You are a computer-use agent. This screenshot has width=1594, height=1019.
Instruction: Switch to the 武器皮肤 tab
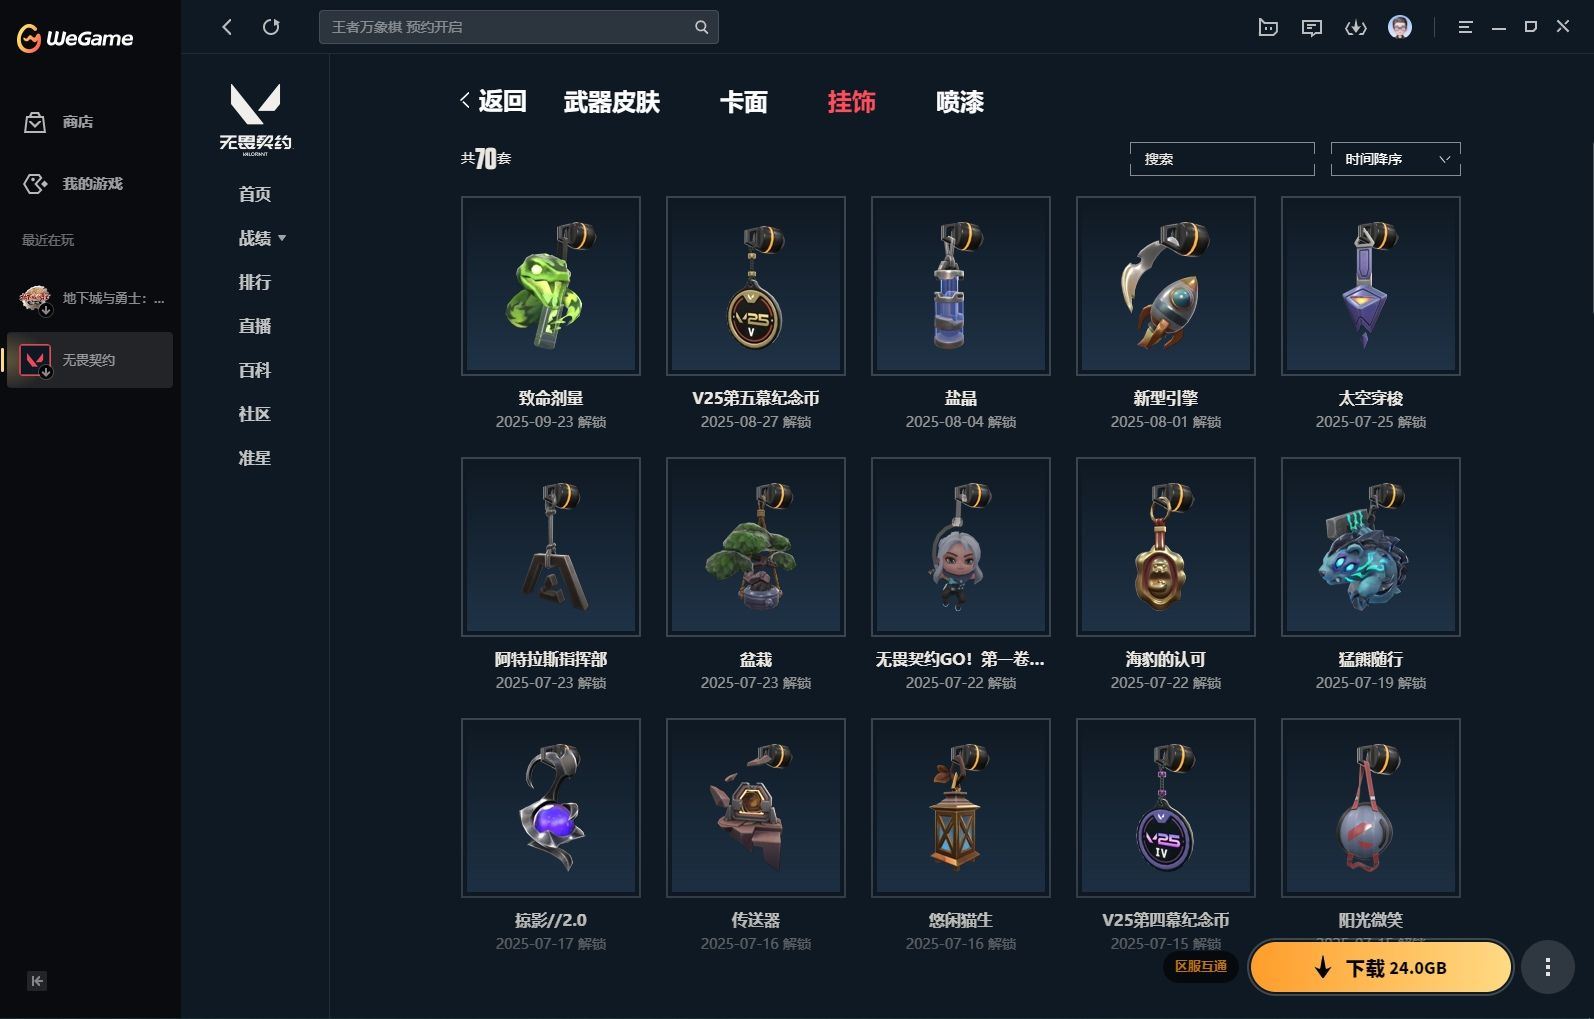(x=611, y=102)
